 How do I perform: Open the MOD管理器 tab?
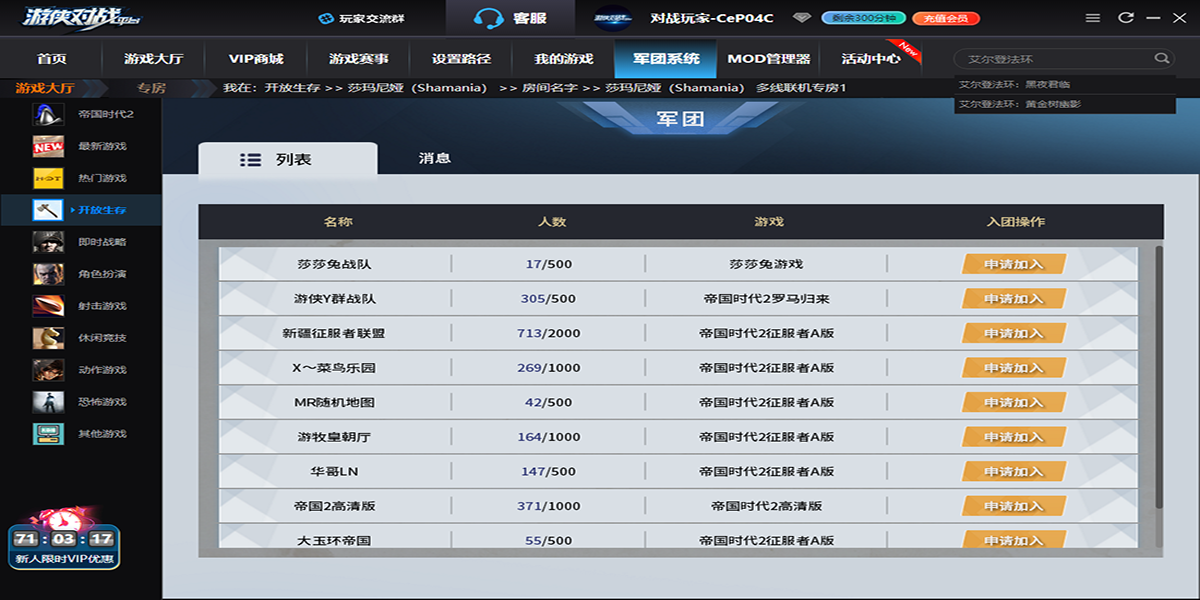coord(768,59)
